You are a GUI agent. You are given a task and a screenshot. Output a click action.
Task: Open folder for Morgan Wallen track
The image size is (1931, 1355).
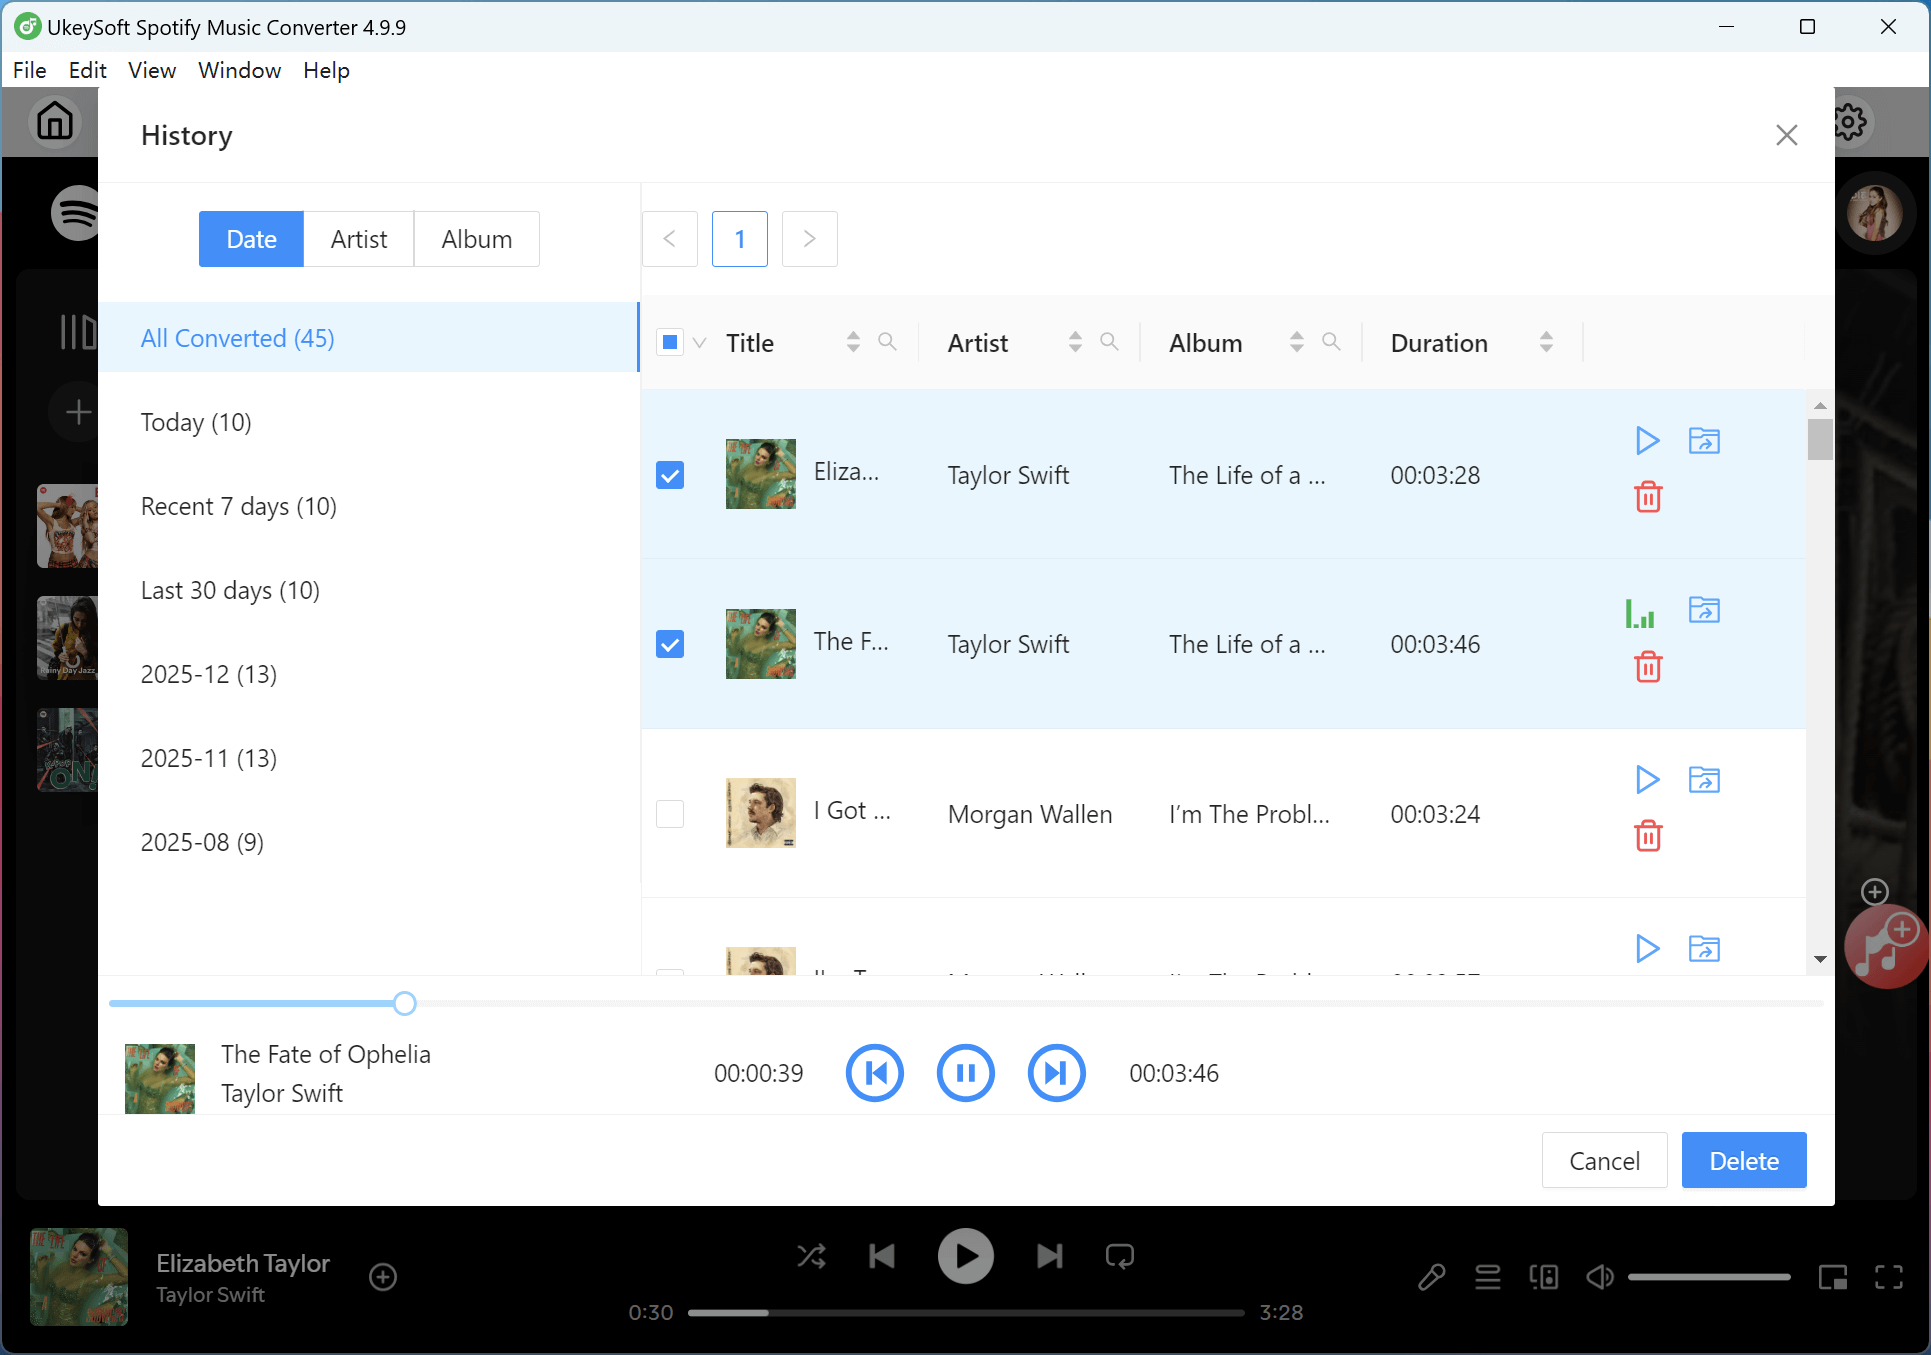[x=1704, y=779]
